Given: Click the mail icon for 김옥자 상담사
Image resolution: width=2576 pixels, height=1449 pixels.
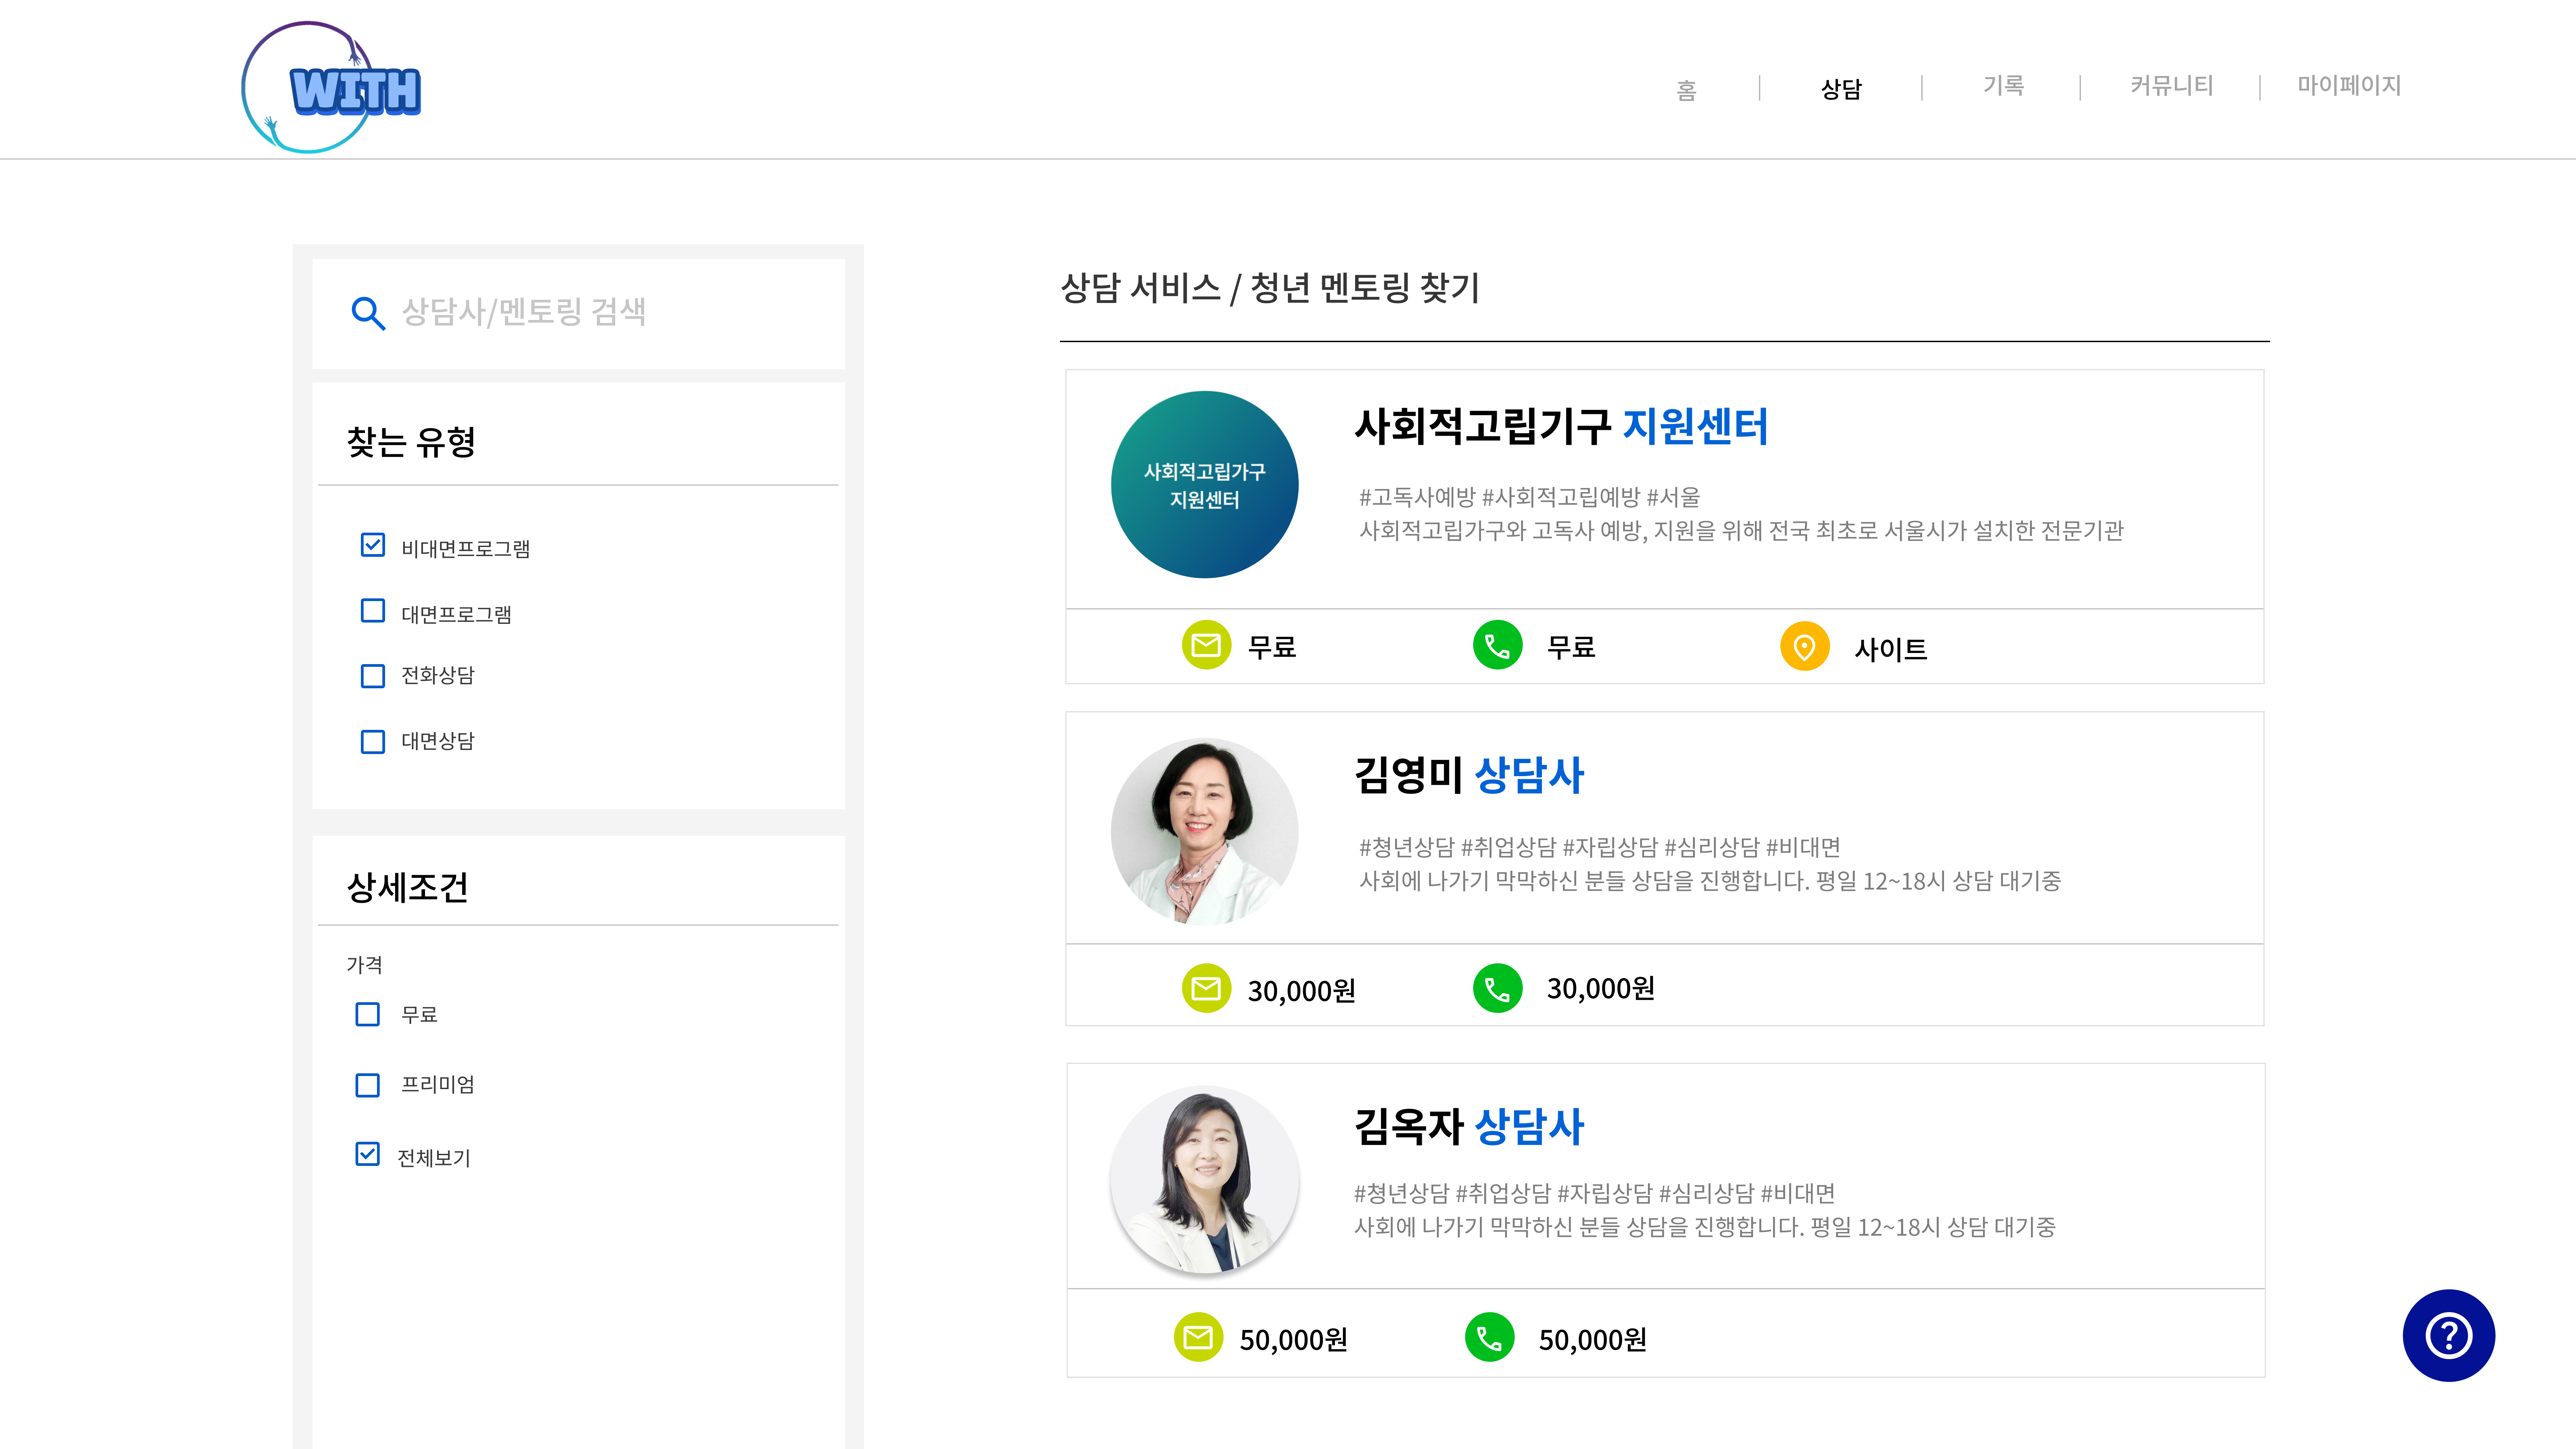Looking at the screenshot, I should point(1198,1337).
